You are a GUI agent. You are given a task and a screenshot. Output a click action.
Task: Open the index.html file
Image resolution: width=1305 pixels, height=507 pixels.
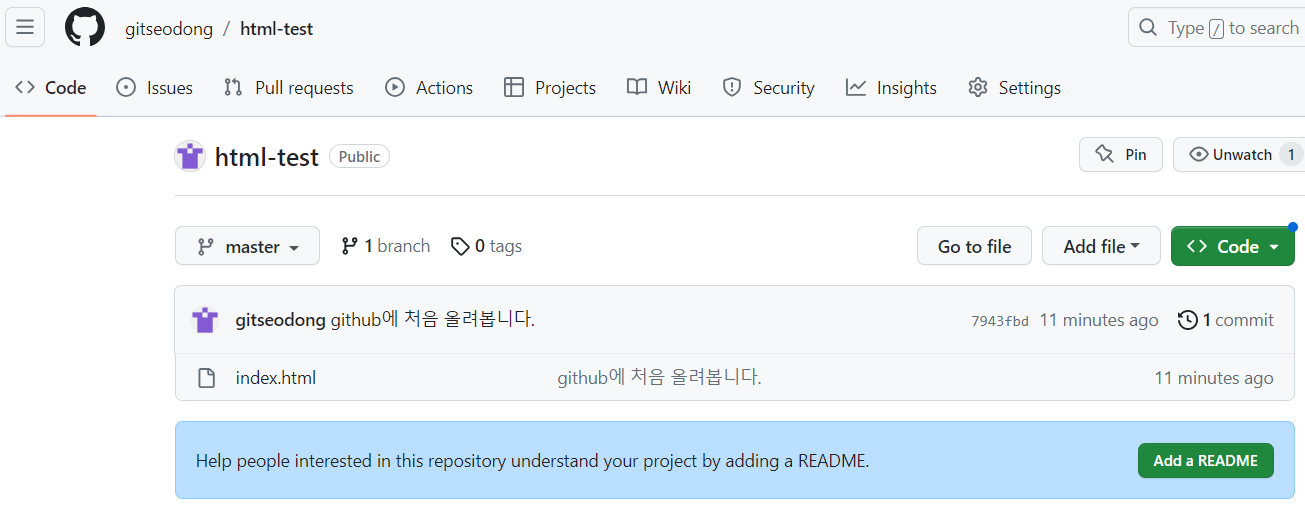tap(276, 378)
